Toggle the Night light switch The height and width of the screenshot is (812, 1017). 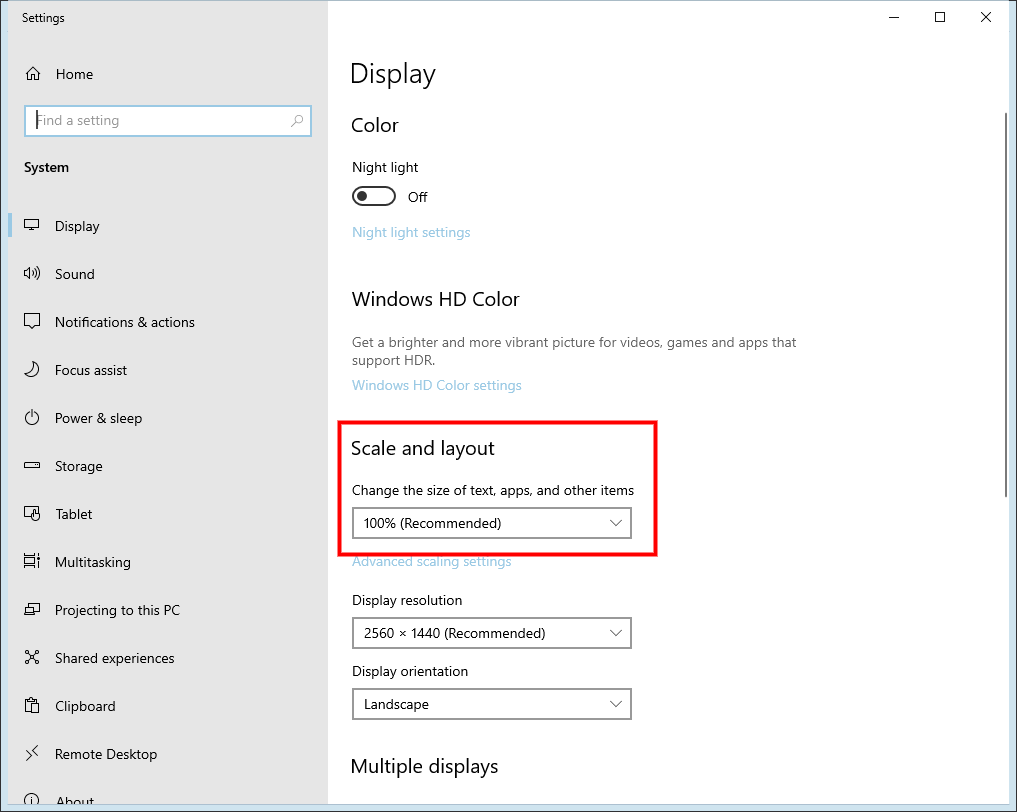tap(374, 197)
